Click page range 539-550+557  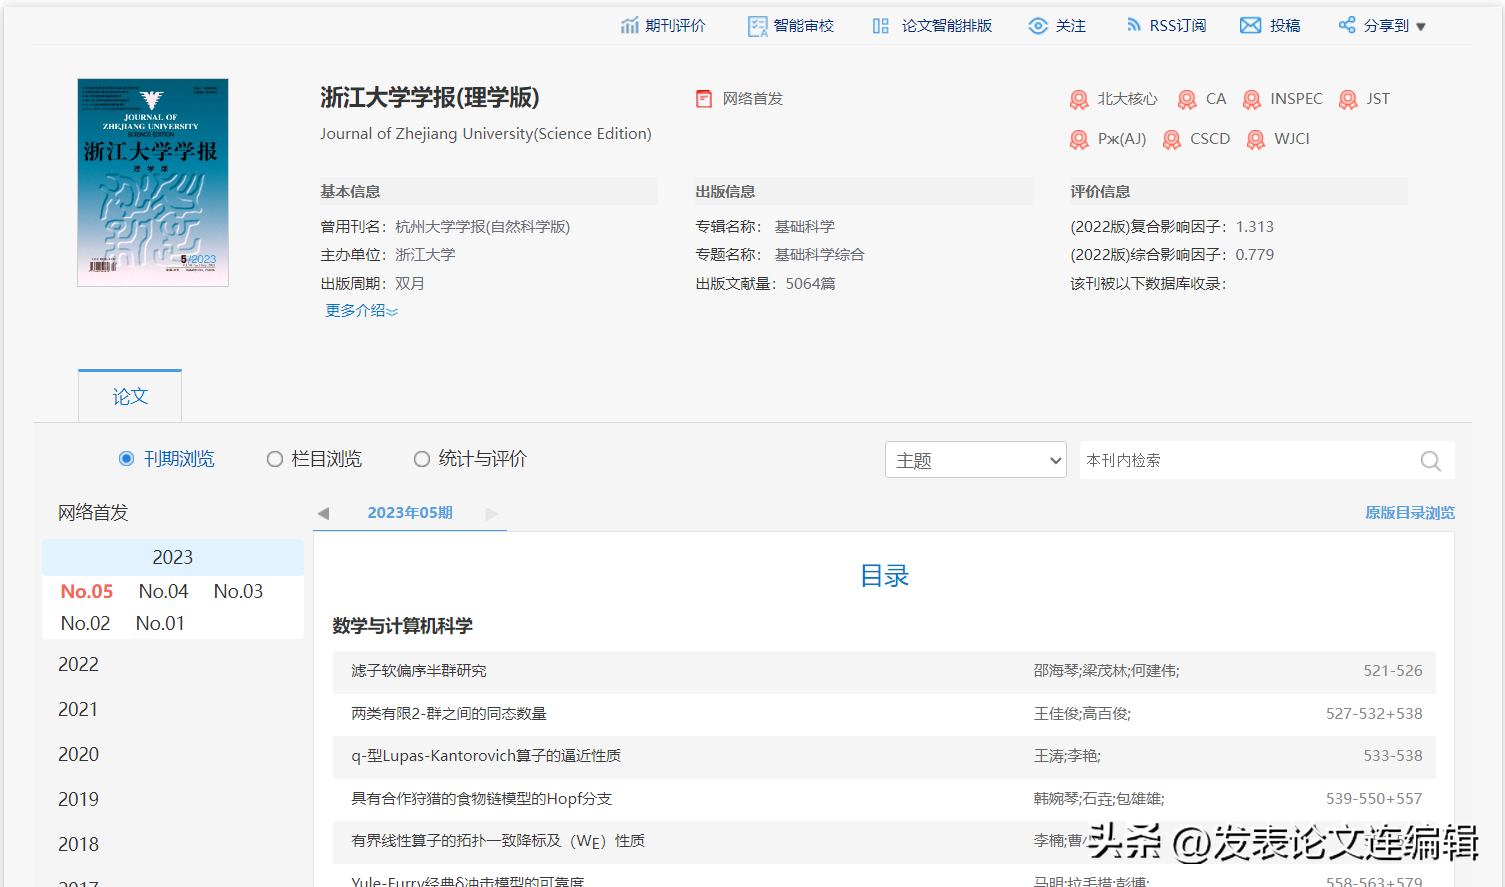pos(1374,799)
